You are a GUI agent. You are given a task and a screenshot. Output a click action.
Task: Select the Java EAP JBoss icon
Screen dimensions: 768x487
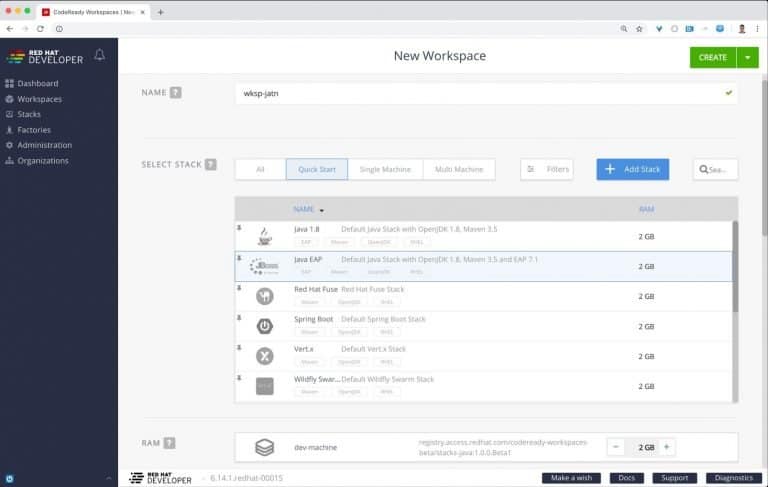coord(264,267)
